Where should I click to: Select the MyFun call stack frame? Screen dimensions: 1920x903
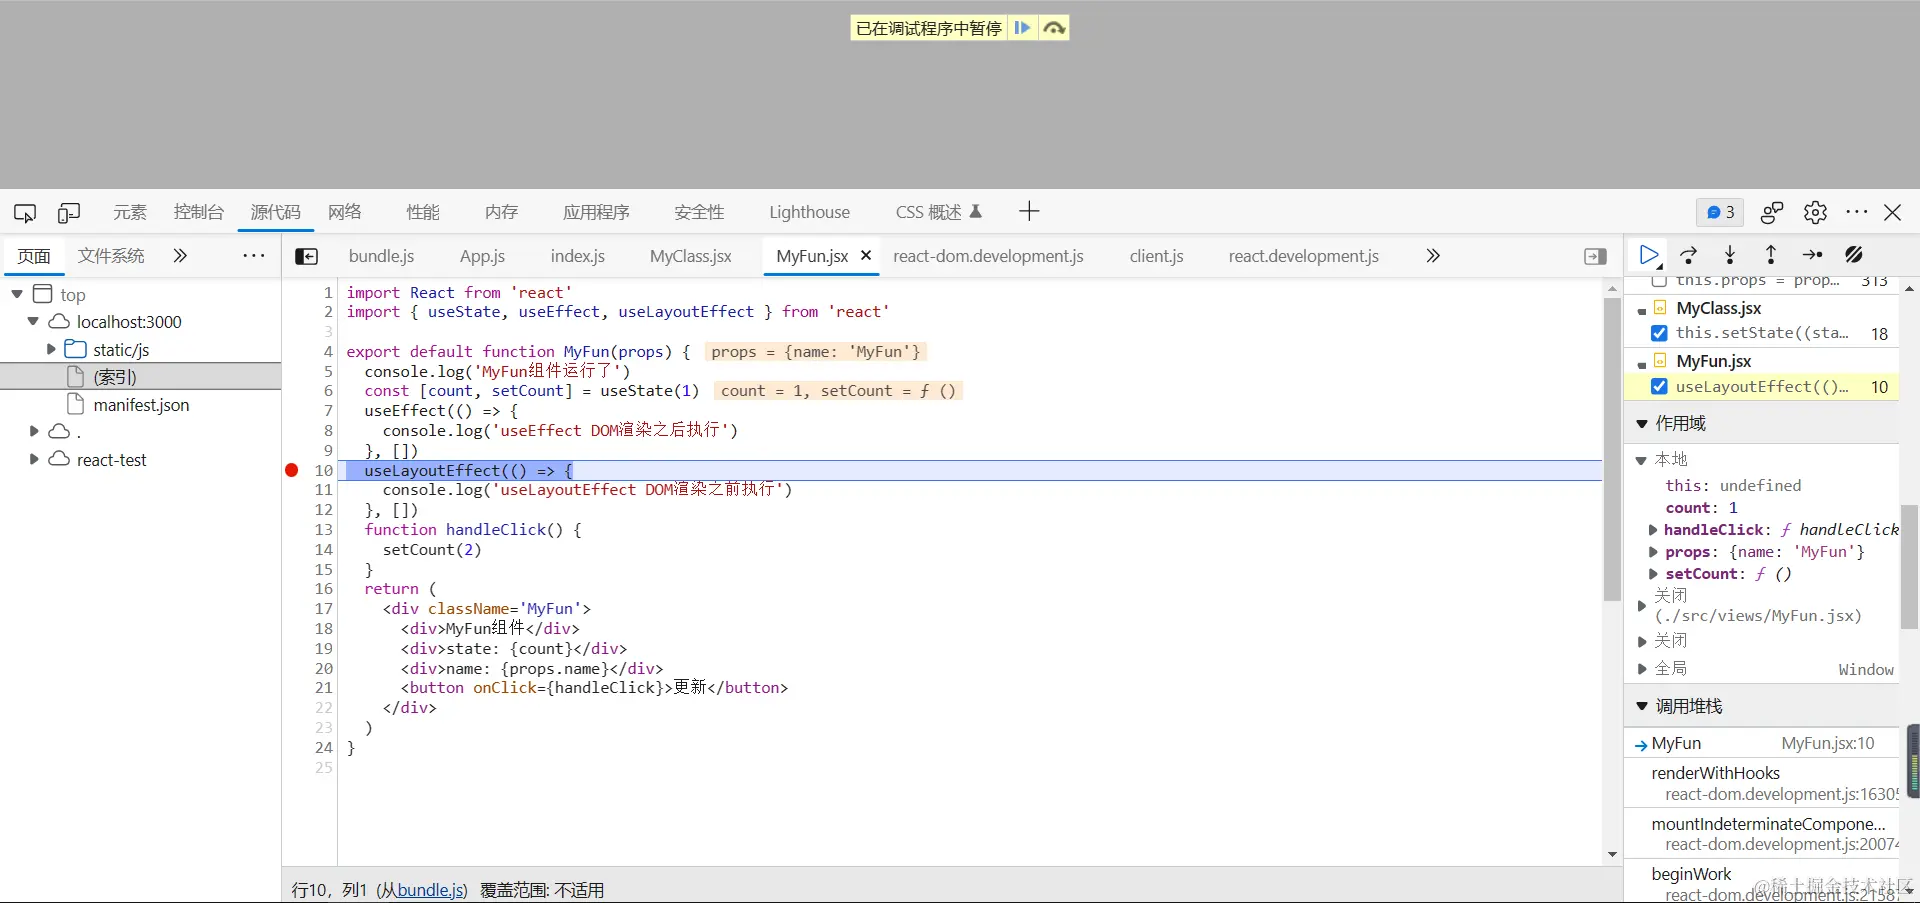(x=1761, y=743)
